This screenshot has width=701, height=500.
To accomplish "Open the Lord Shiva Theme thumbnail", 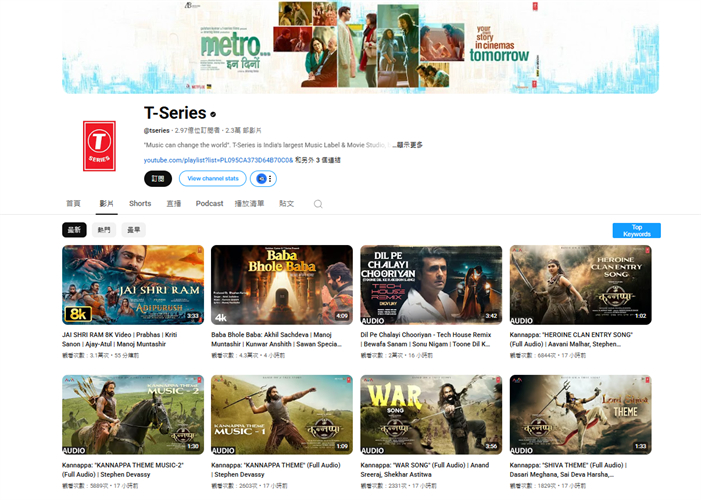I will [580, 415].
